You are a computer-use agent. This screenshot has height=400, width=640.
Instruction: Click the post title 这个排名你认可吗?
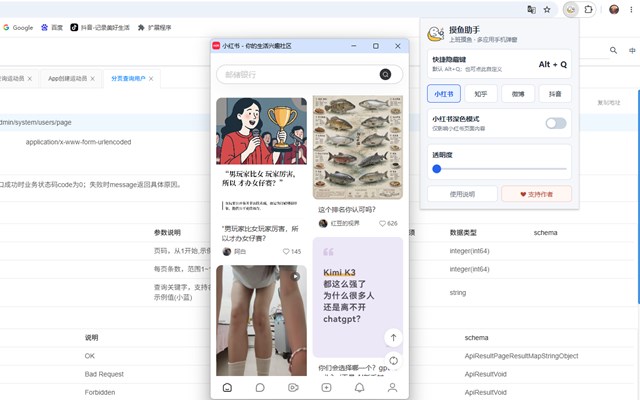point(347,209)
